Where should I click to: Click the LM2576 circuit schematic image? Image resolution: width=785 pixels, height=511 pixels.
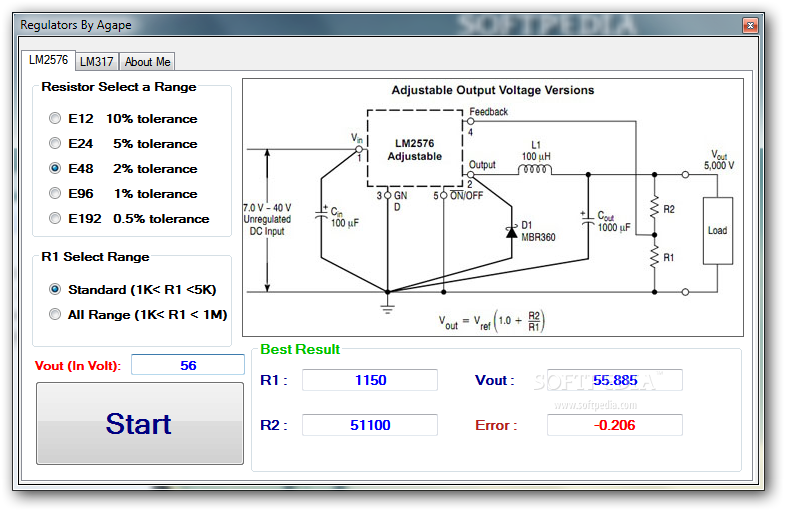click(x=493, y=207)
